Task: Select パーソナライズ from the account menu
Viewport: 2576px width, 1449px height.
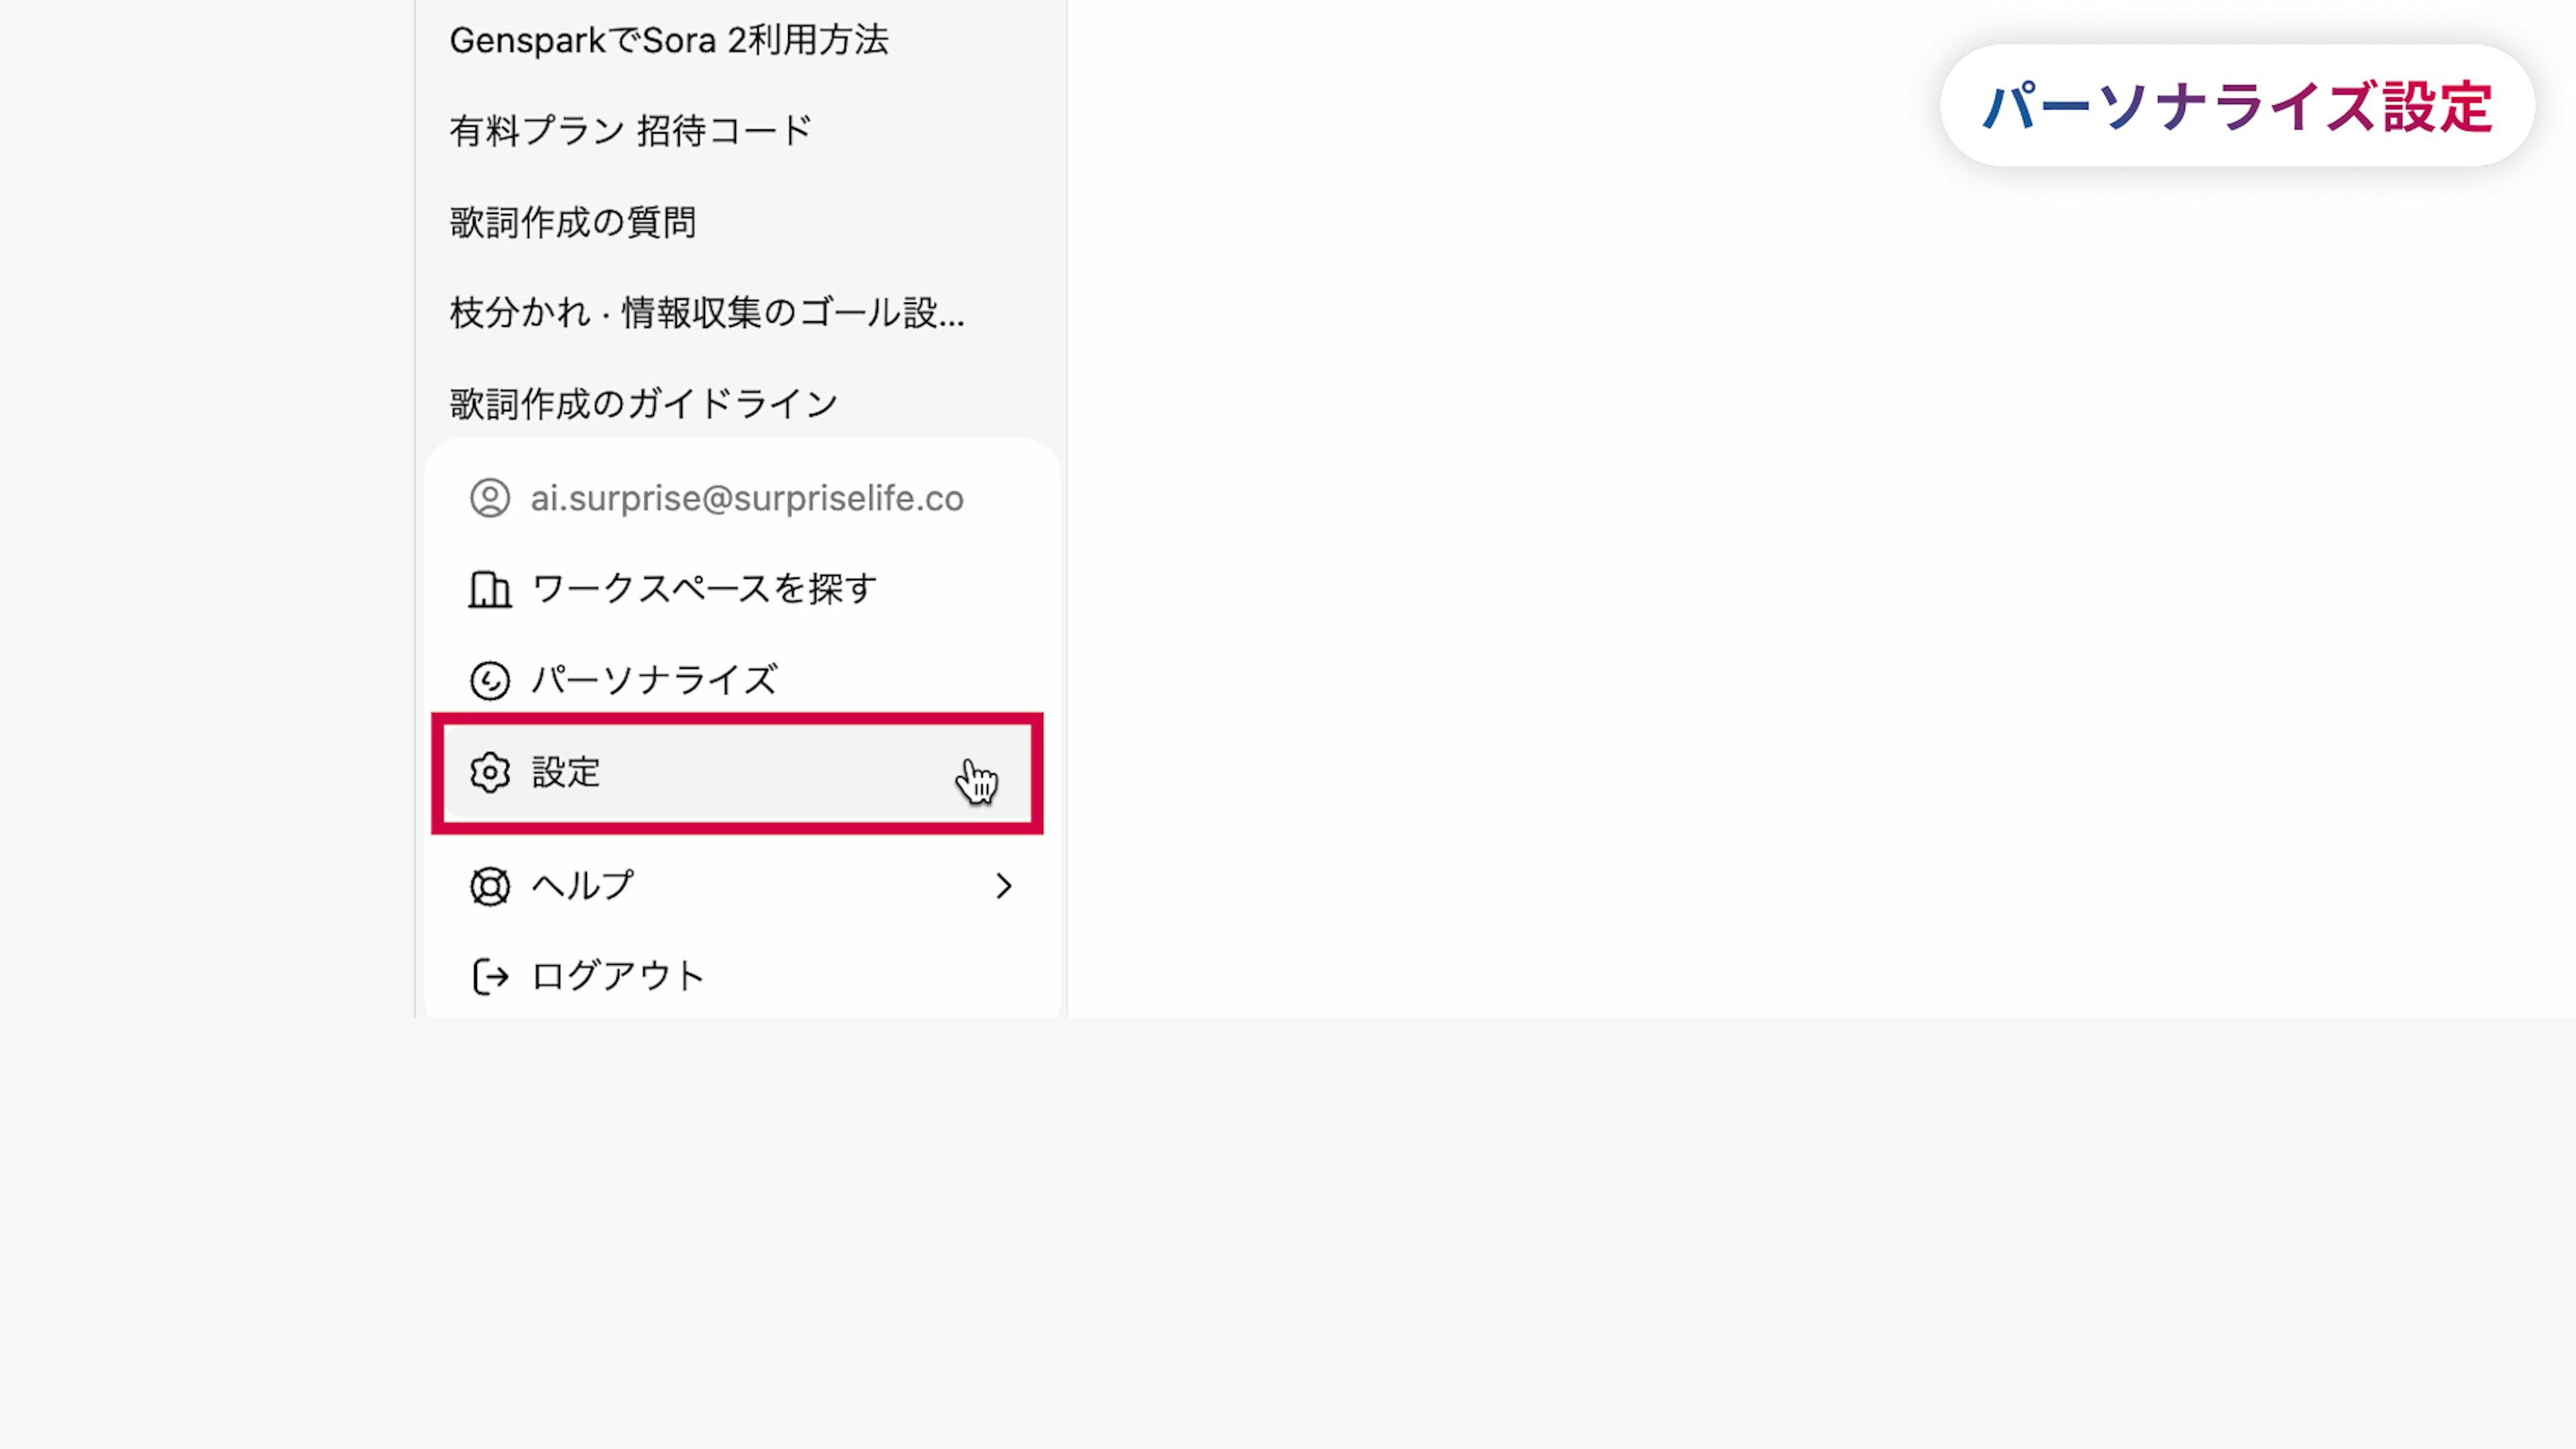Action: (x=654, y=681)
